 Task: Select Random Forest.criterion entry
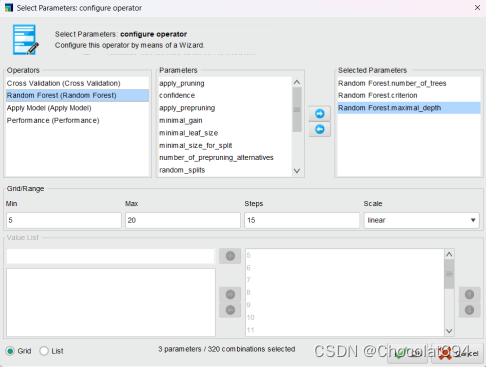click(409, 95)
